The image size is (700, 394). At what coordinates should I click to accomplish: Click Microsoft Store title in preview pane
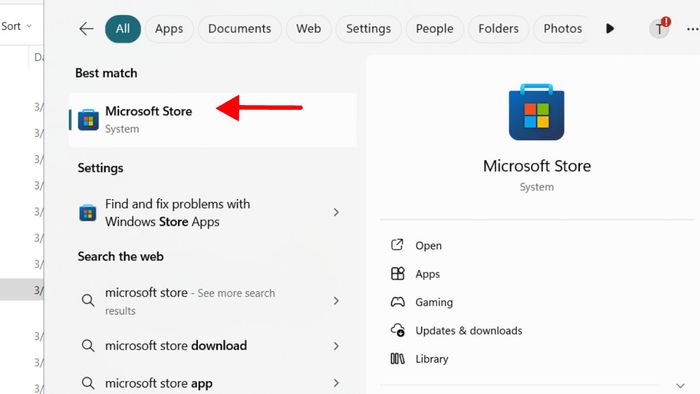[x=537, y=166]
